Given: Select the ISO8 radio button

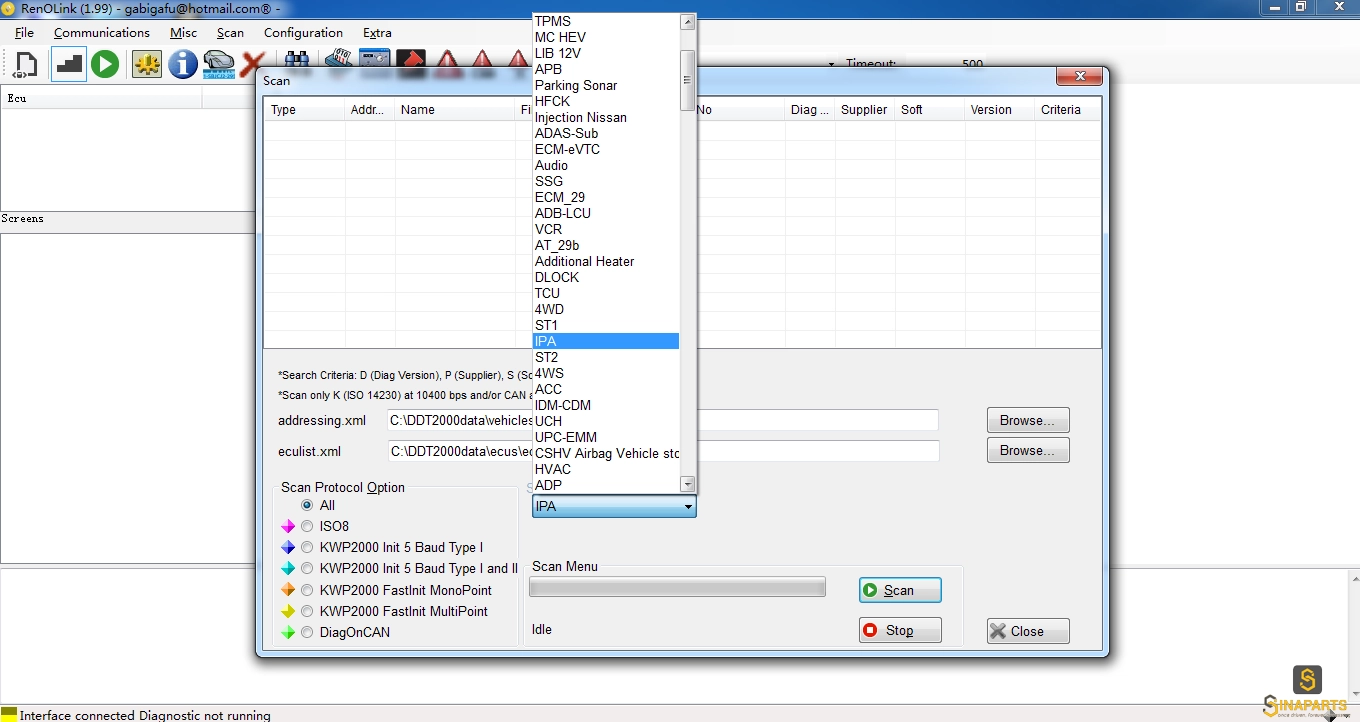Looking at the screenshot, I should 307,526.
